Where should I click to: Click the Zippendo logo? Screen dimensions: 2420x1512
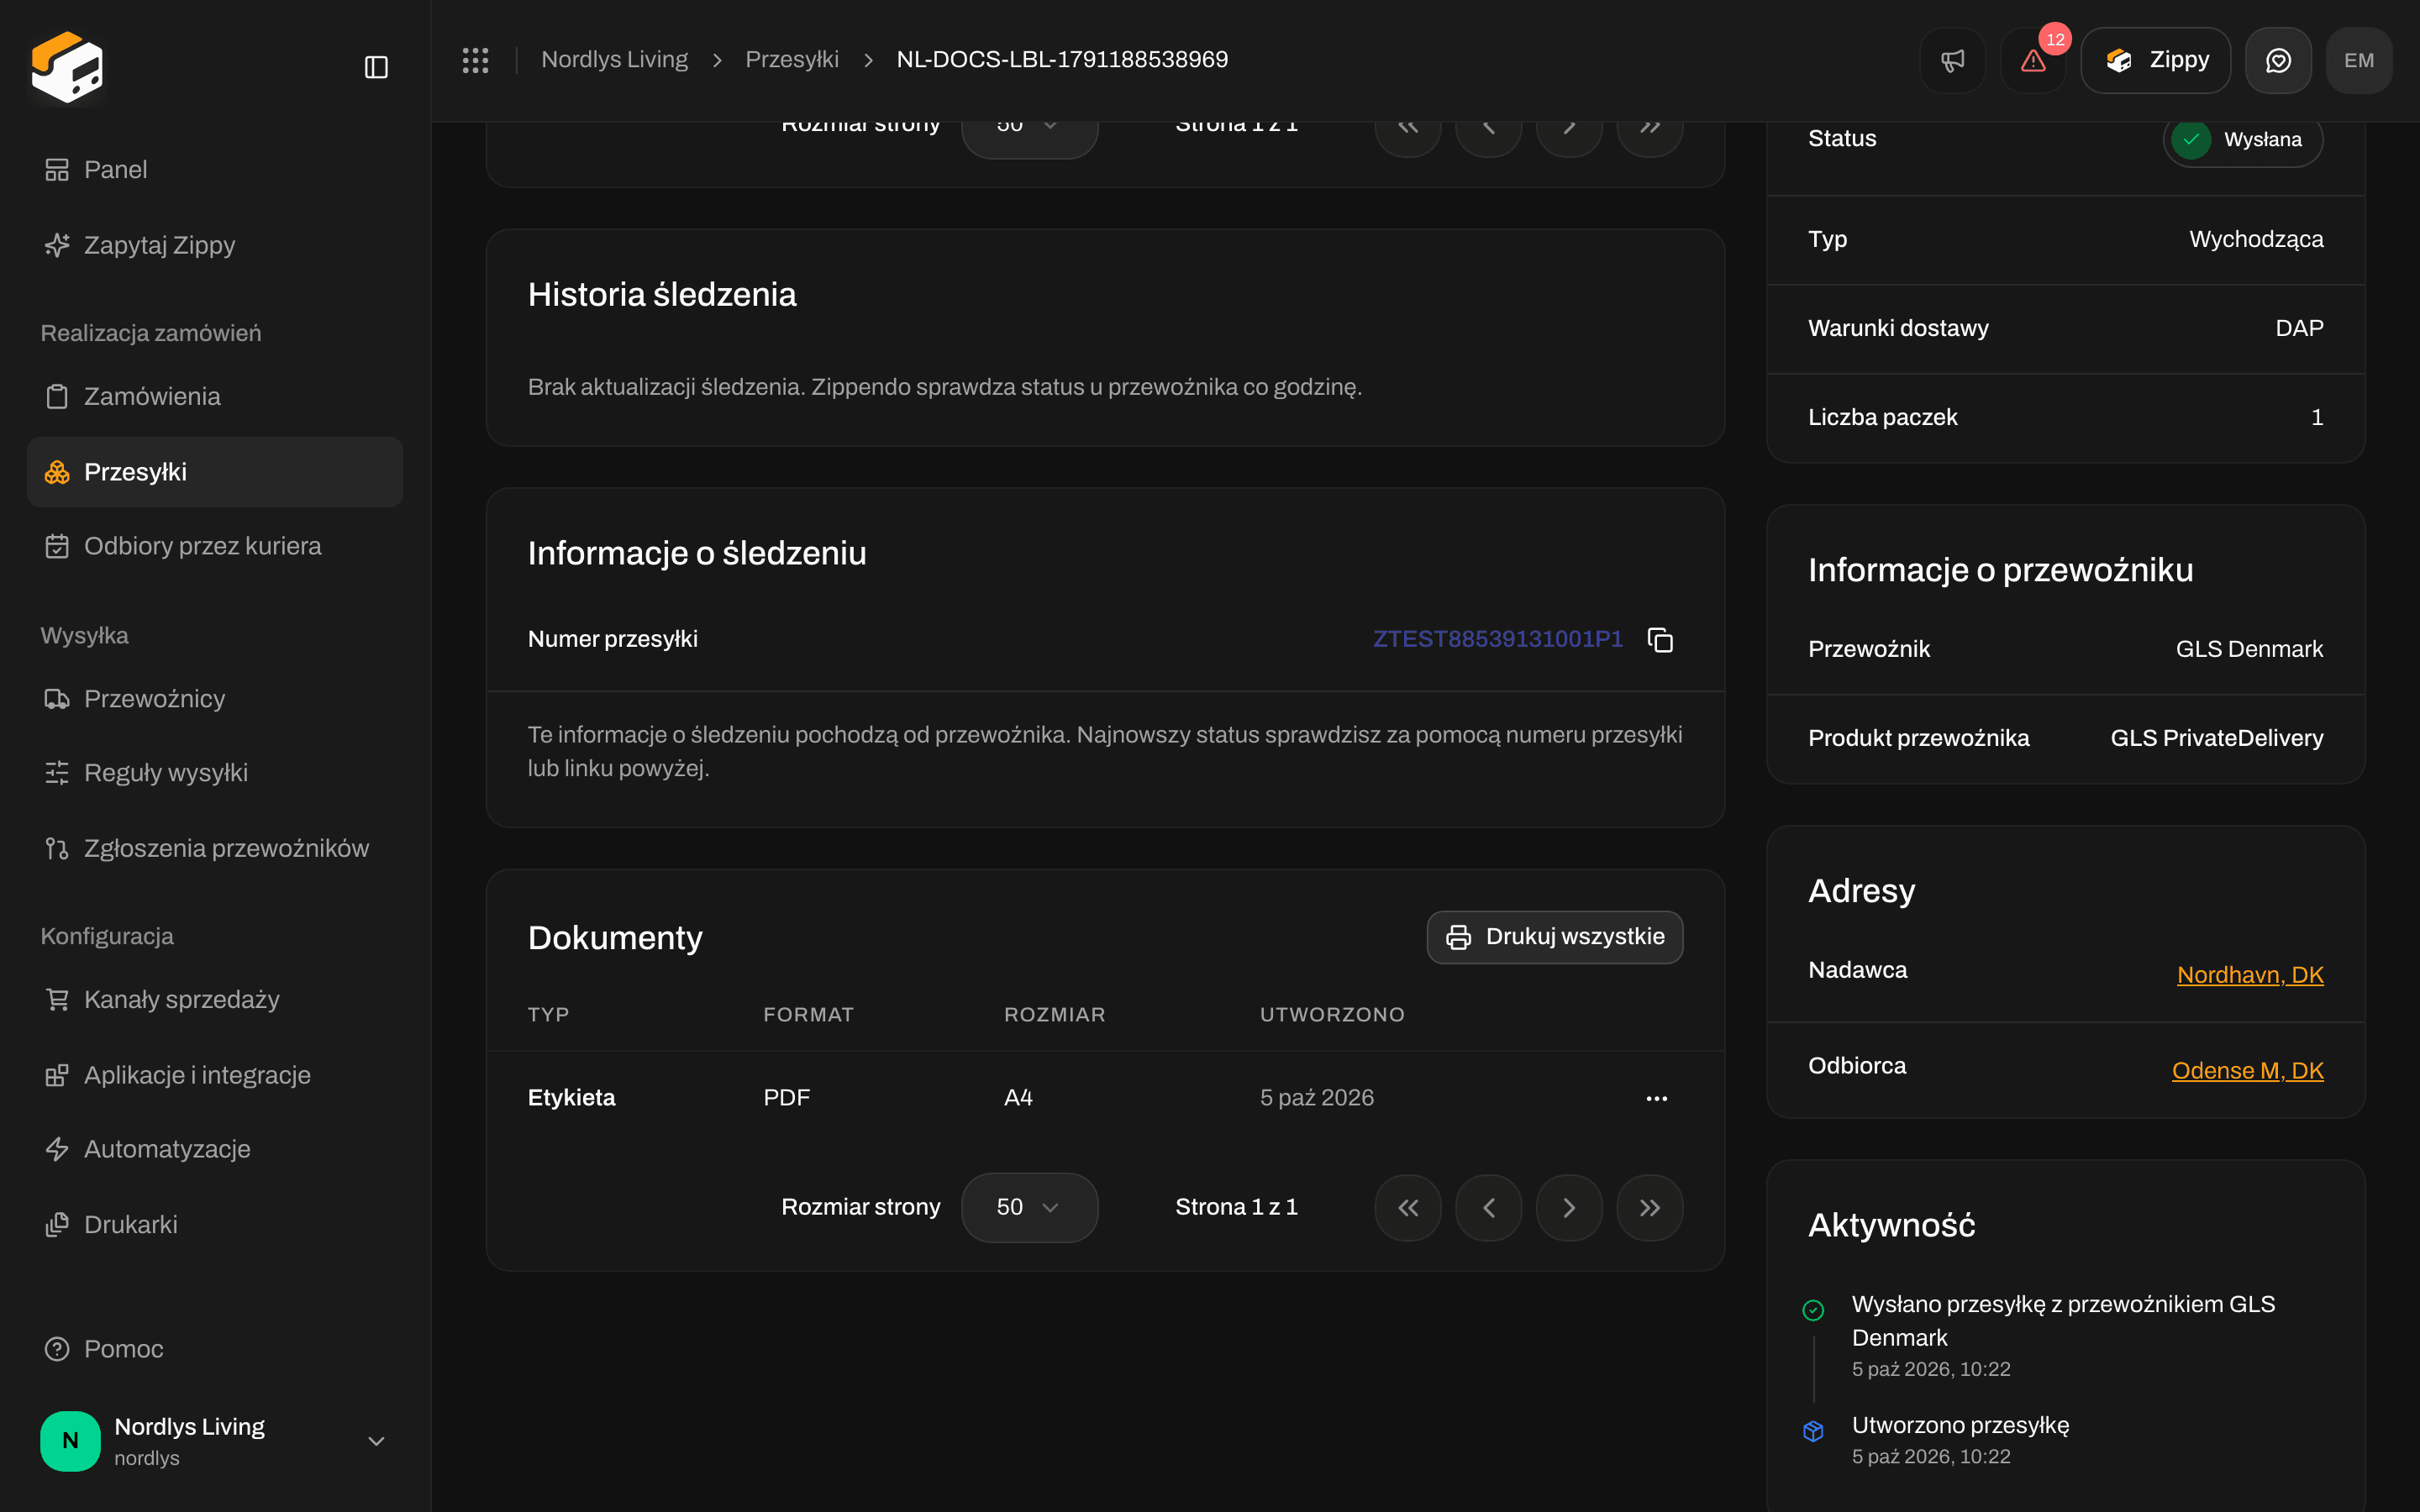coord(67,67)
